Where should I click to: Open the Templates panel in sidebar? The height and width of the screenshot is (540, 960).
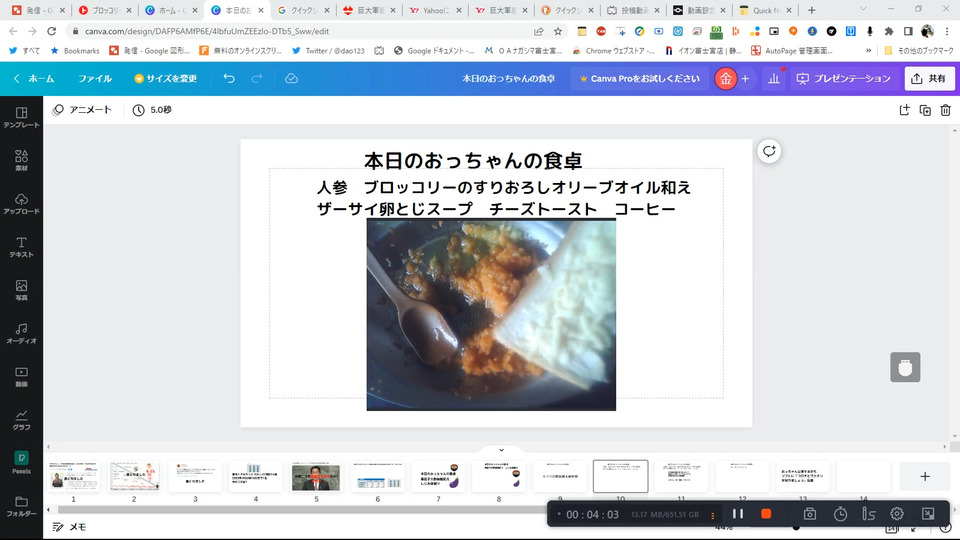(x=21, y=117)
